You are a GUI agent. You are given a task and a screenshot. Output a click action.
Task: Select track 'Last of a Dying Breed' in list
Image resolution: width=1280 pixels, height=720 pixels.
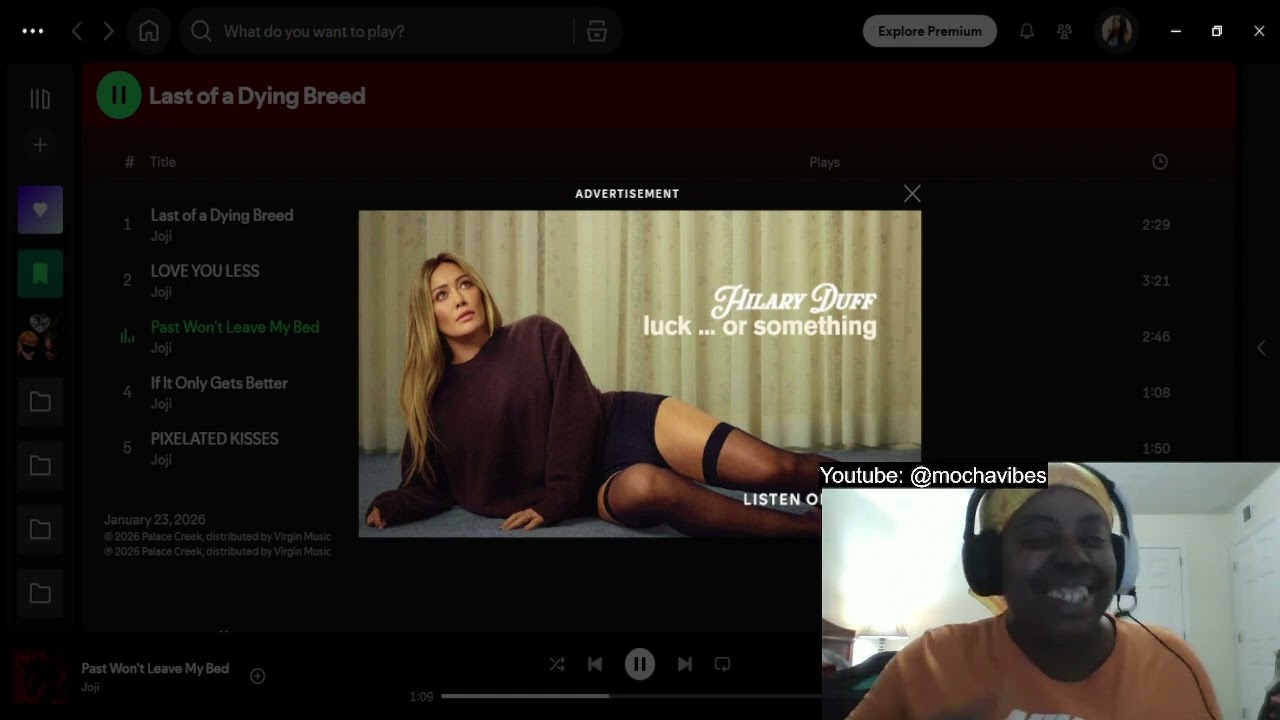click(x=222, y=215)
